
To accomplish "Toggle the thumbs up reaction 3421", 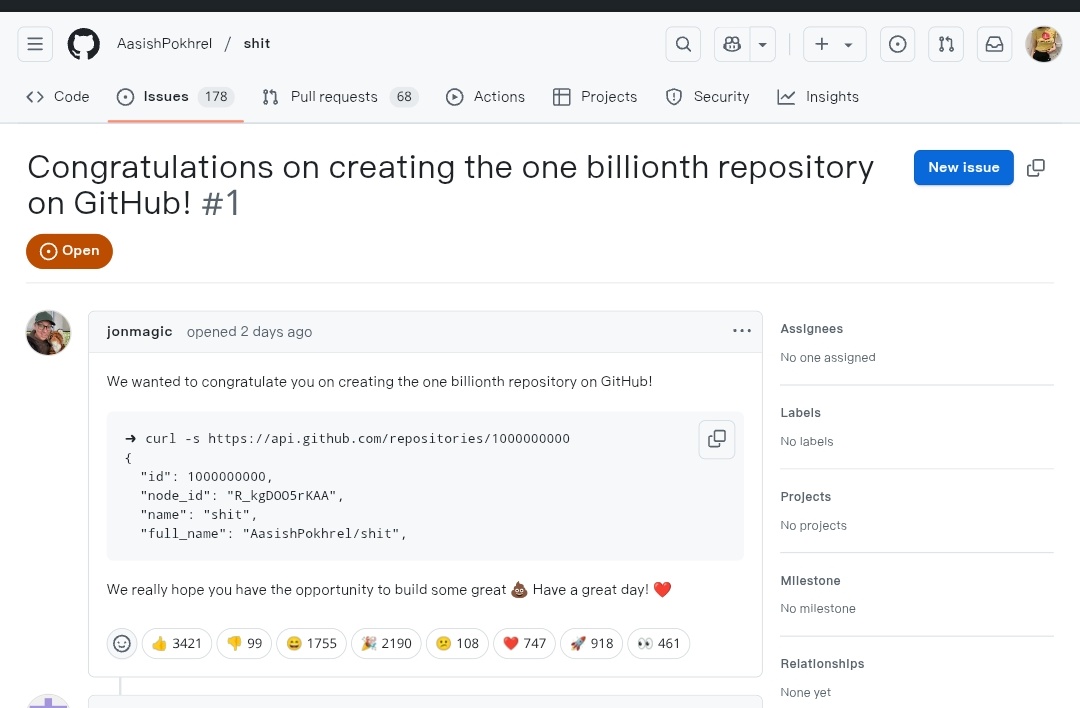I will coord(177,643).
